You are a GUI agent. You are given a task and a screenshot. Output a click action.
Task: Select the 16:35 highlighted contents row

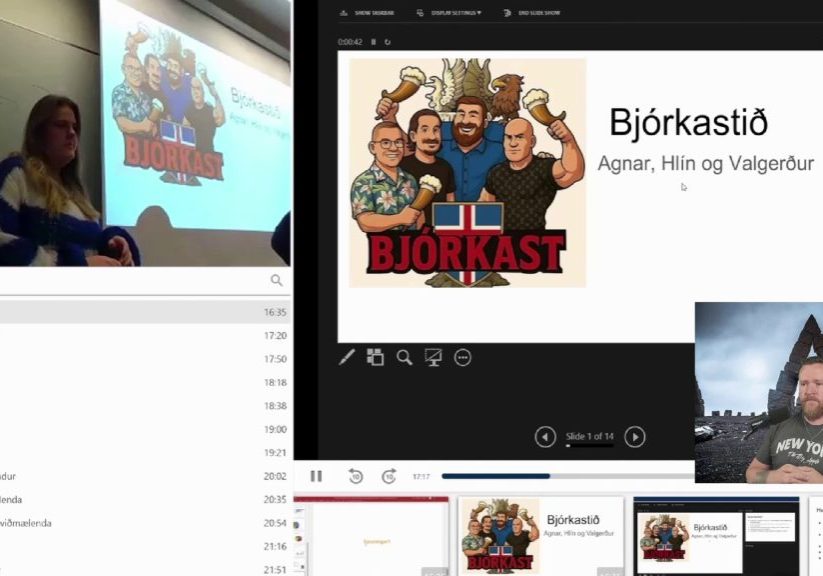[140, 312]
